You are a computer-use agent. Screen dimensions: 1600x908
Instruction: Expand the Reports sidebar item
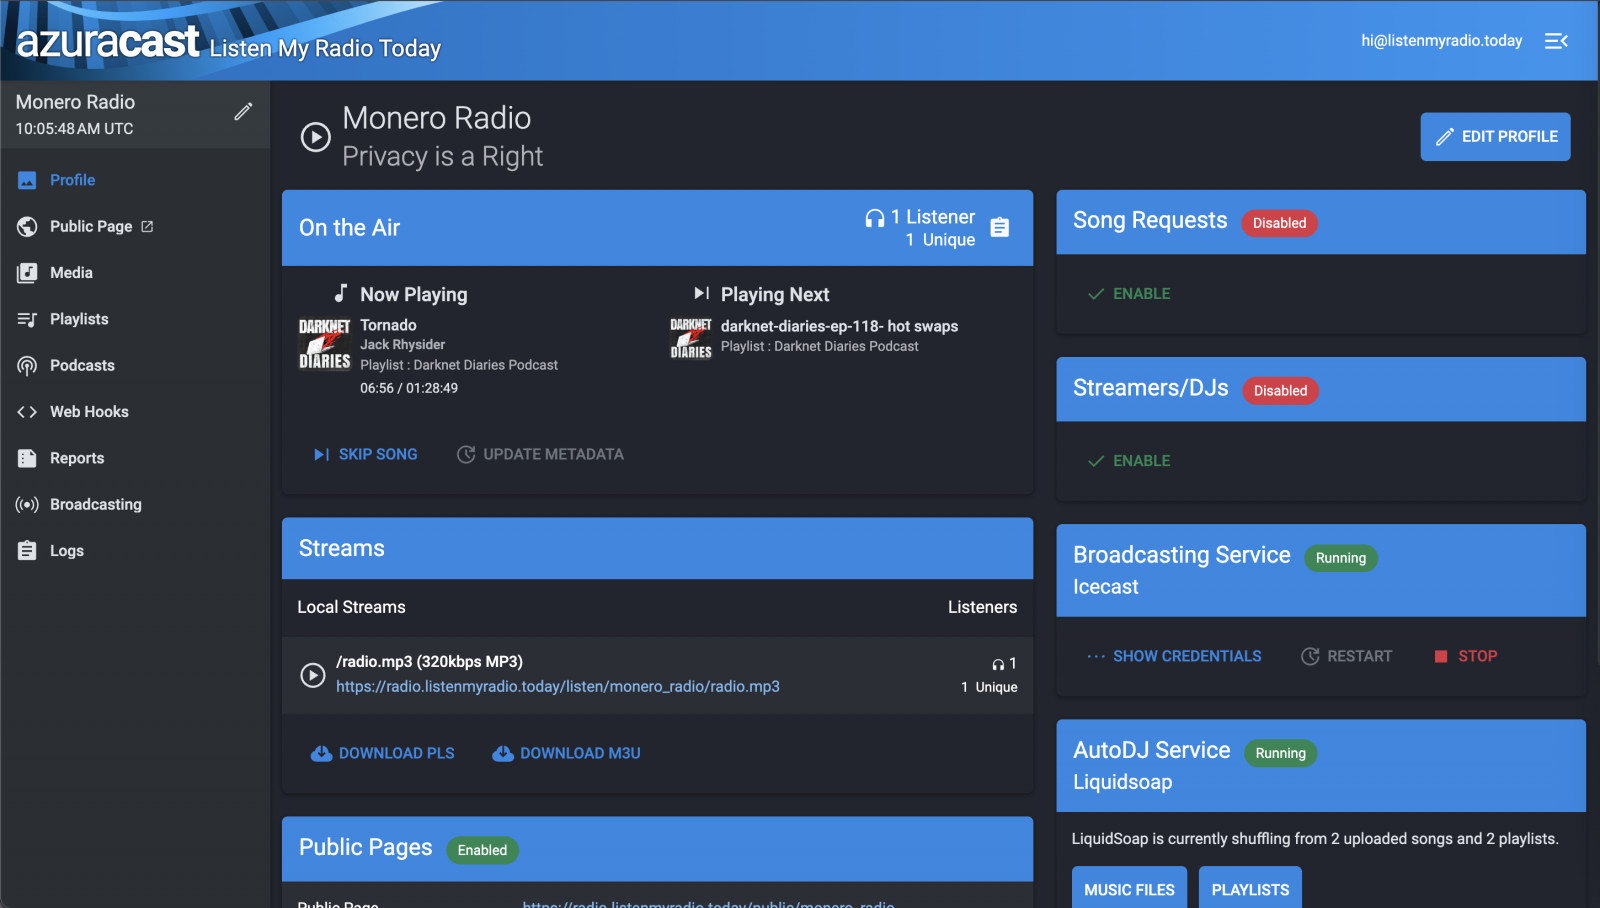77,458
